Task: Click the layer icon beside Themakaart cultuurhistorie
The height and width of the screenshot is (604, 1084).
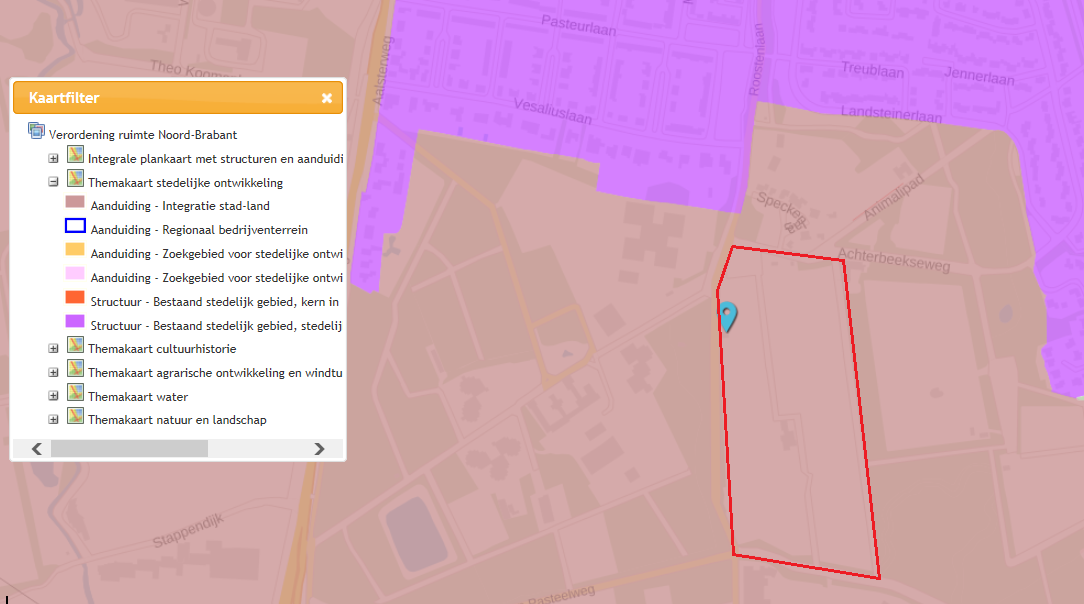Action: point(75,344)
